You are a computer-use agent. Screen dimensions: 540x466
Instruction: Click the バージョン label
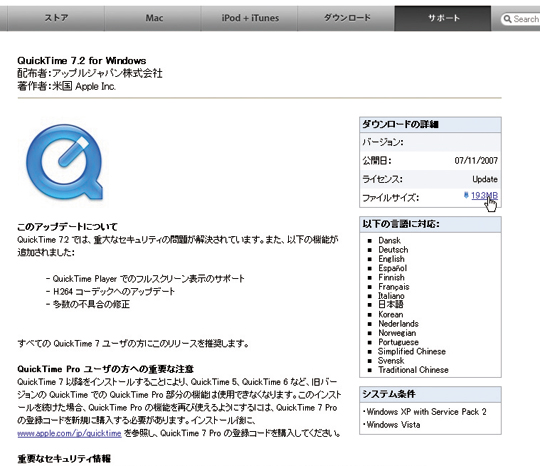(383, 142)
